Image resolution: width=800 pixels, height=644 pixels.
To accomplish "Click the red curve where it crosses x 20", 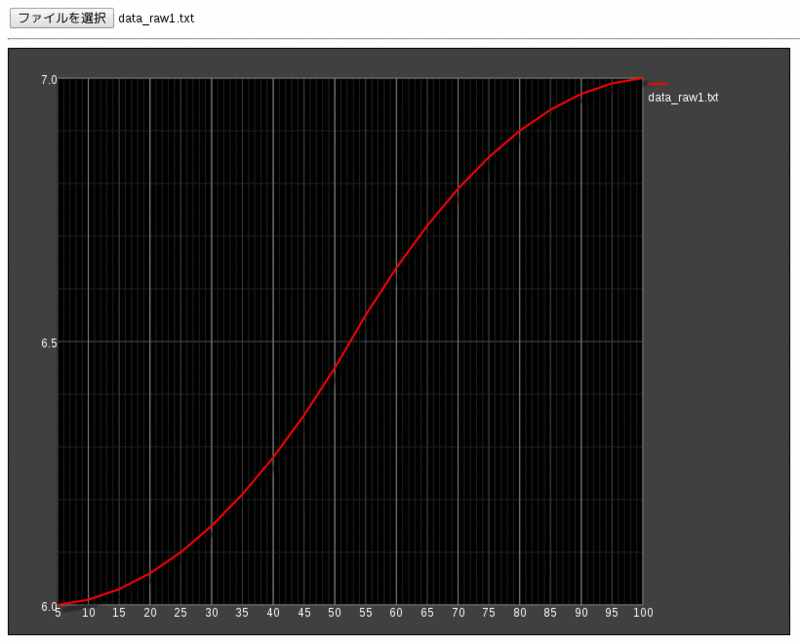I will click(x=150, y=573).
